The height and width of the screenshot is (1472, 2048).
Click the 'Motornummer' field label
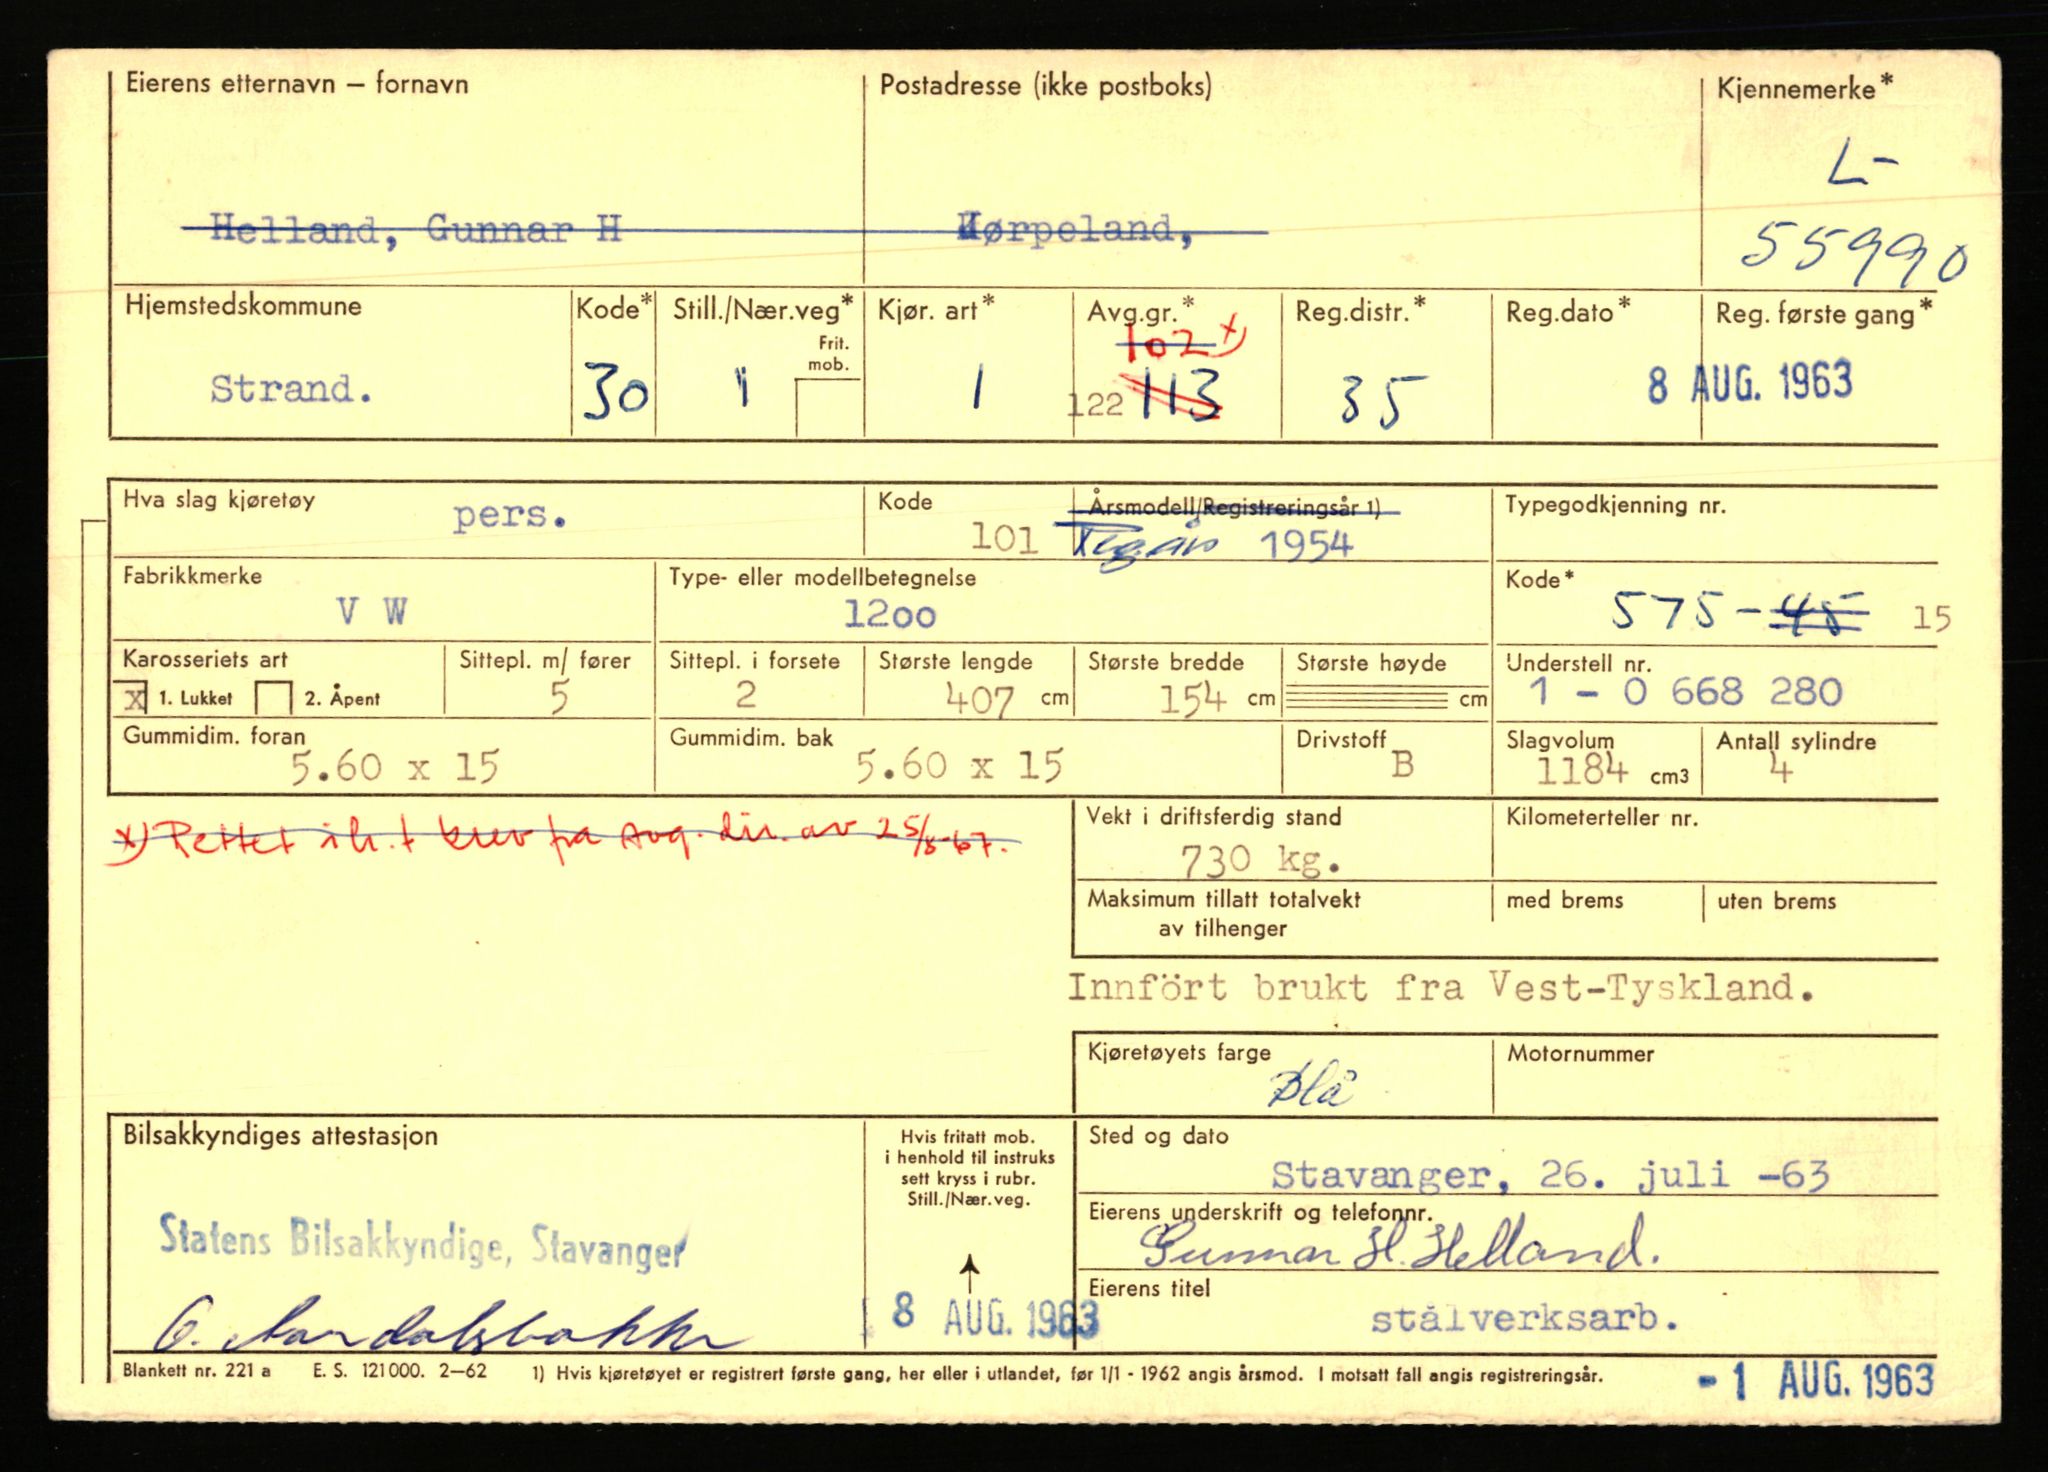pyautogui.click(x=1580, y=1053)
